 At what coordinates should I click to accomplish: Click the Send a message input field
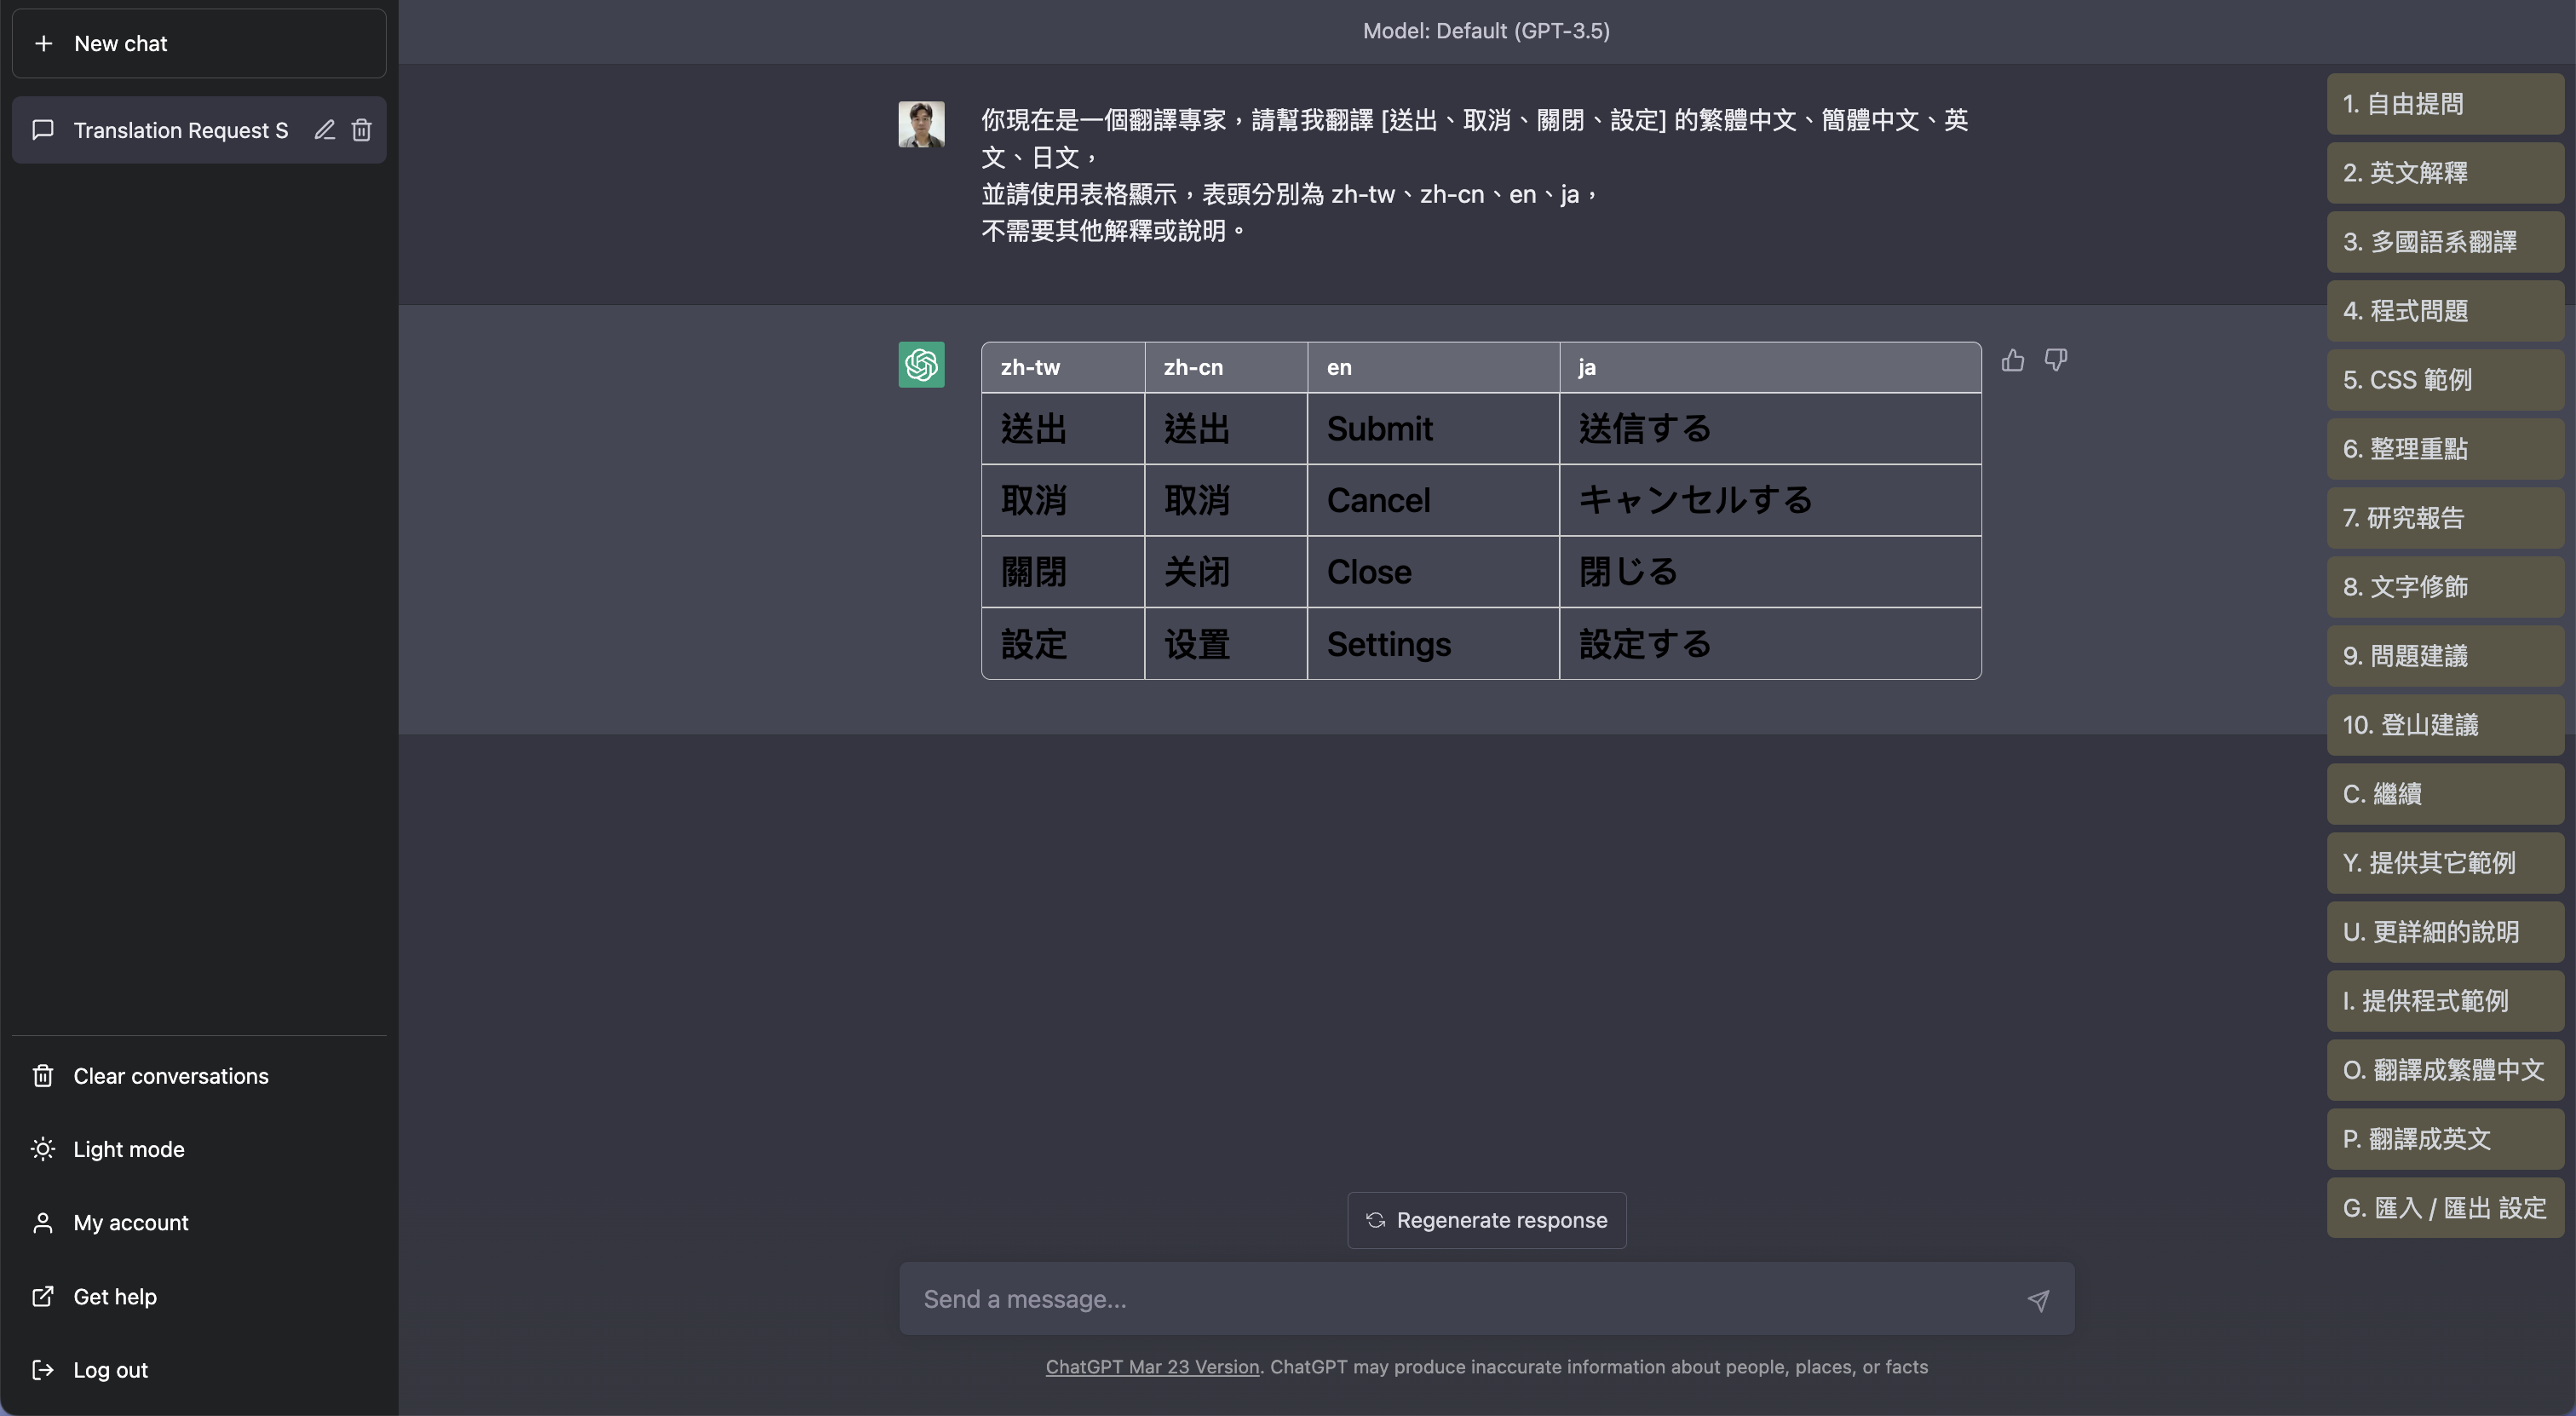point(1460,1299)
